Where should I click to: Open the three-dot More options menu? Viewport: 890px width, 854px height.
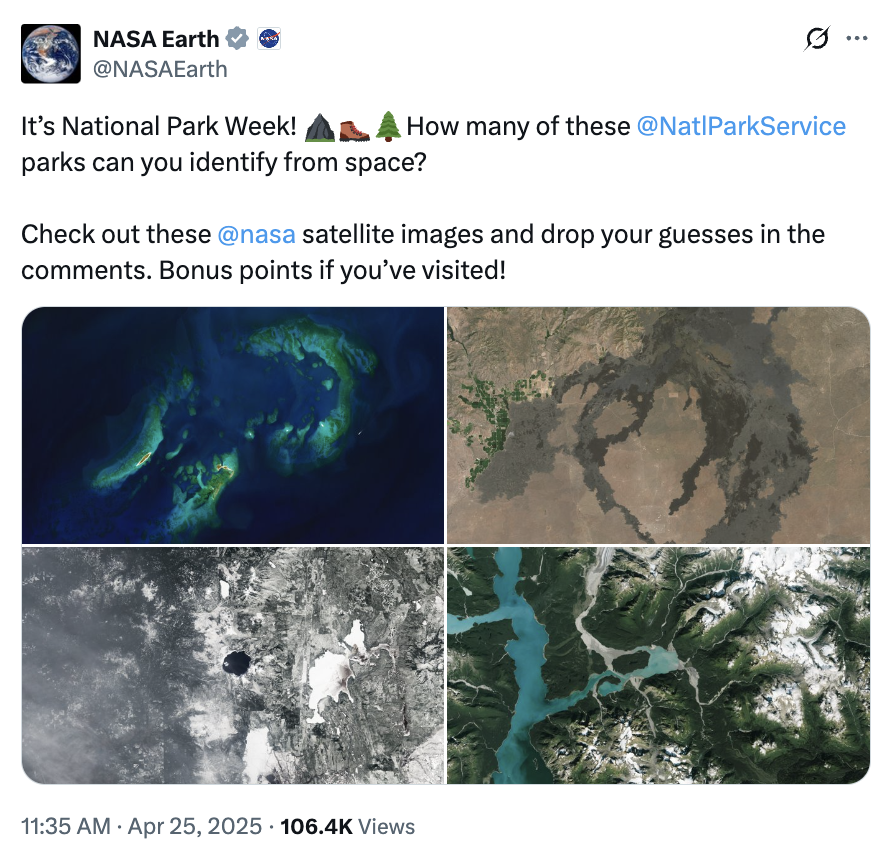point(857,39)
